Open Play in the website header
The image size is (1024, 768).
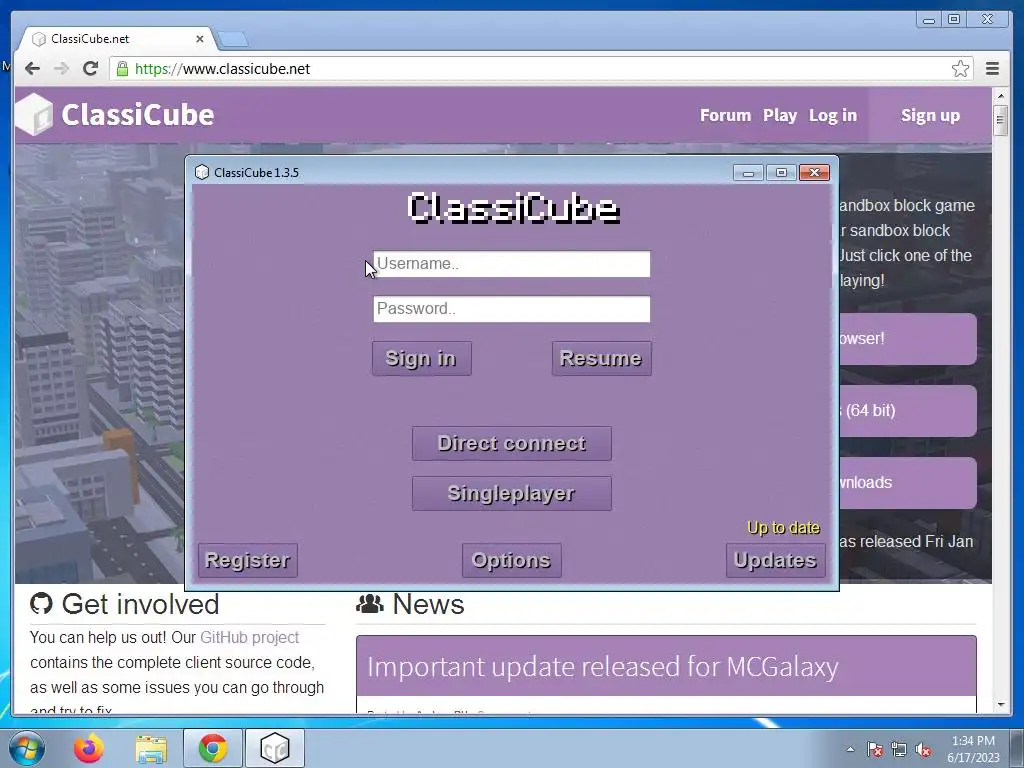[x=780, y=116]
